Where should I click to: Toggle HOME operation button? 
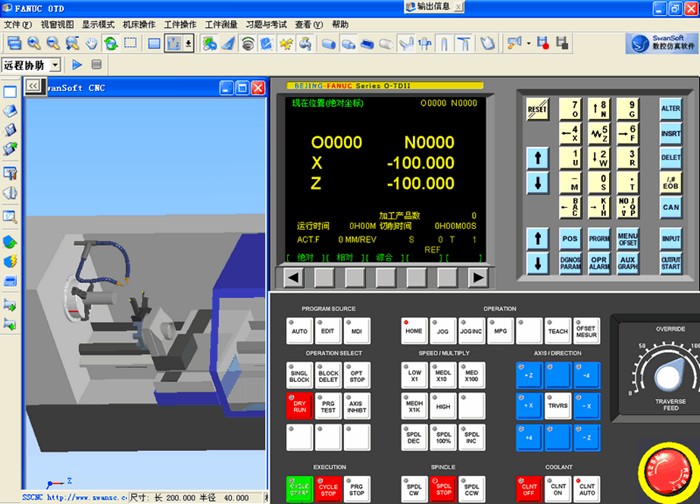click(414, 331)
